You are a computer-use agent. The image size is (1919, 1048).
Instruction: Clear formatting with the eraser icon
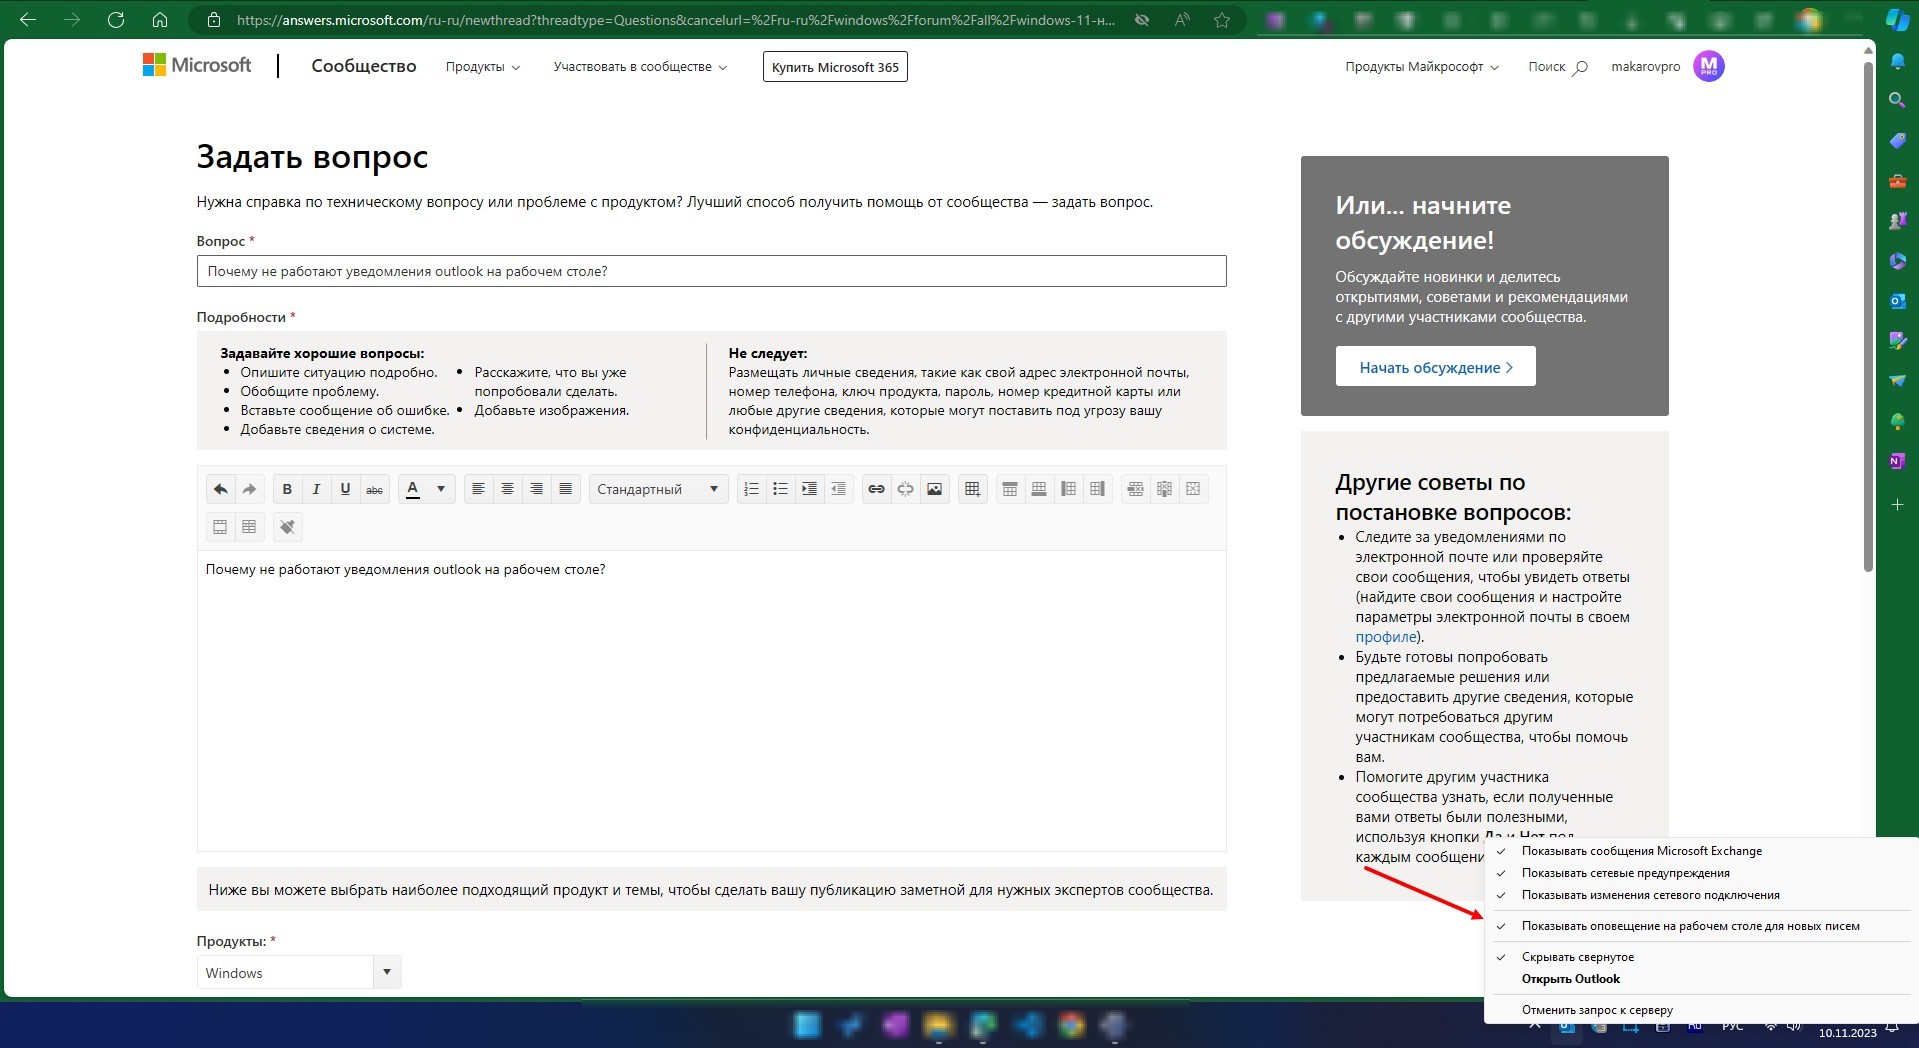(287, 527)
